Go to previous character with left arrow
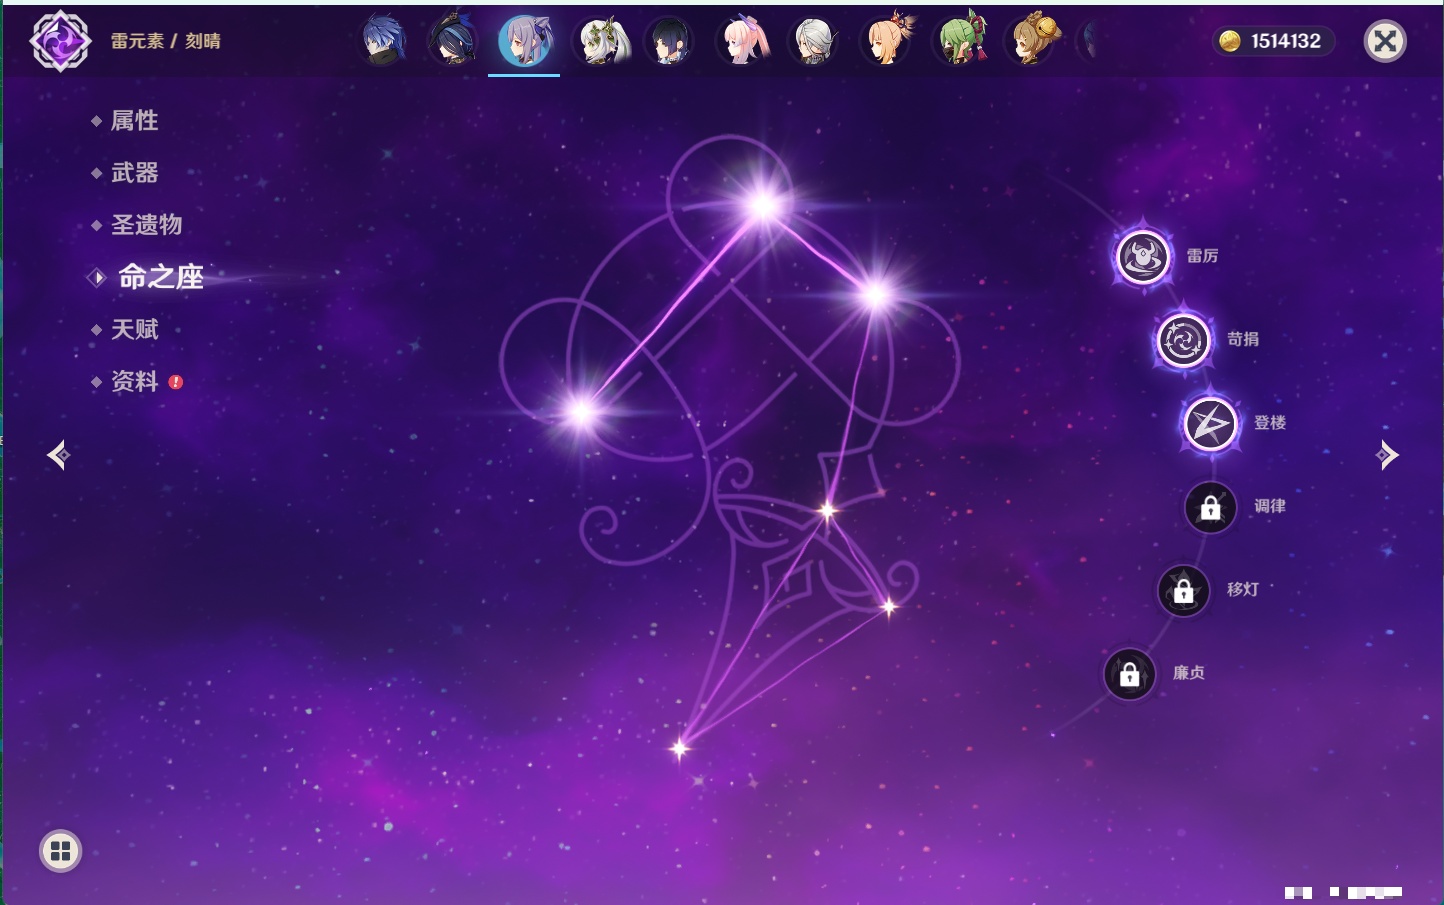 point(58,455)
